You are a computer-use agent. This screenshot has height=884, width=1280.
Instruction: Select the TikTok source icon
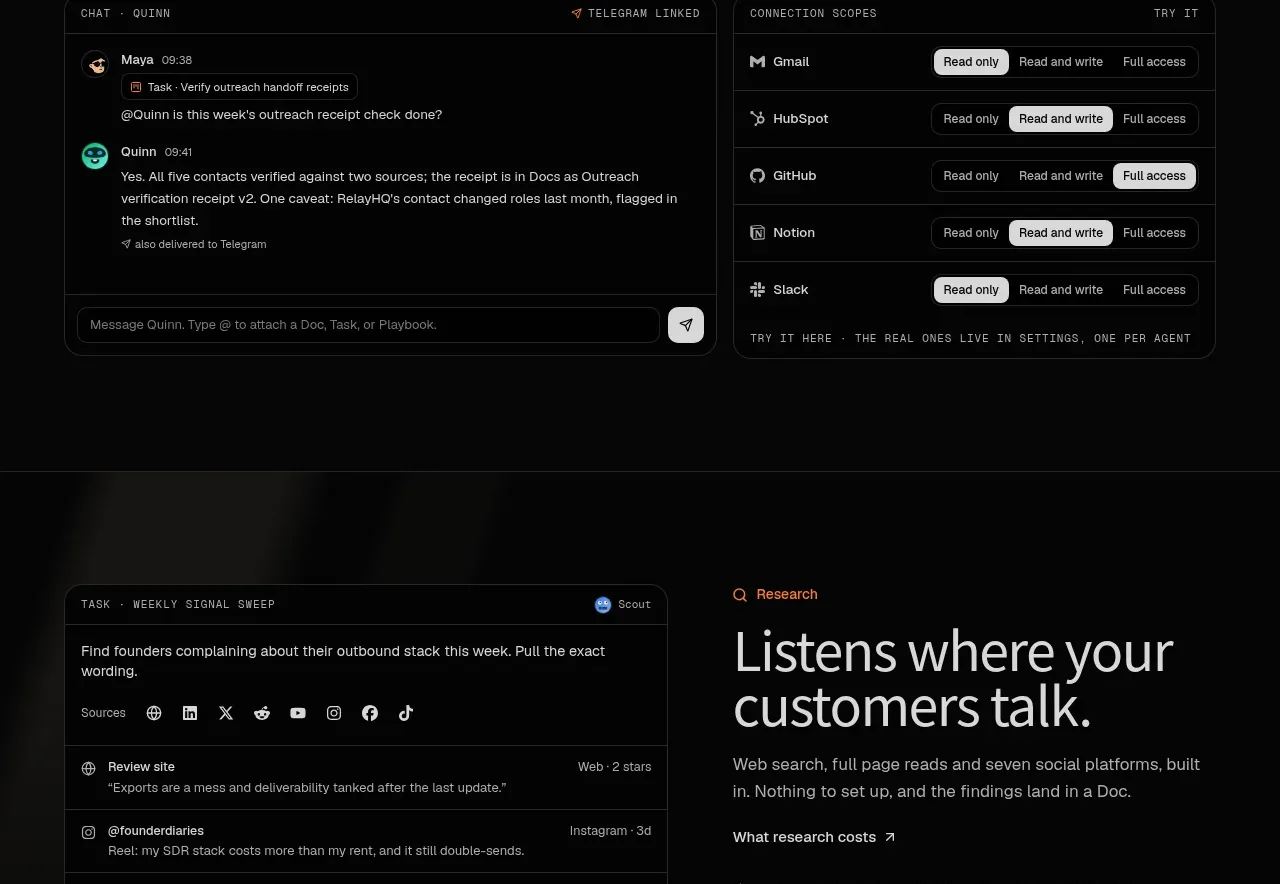point(406,713)
